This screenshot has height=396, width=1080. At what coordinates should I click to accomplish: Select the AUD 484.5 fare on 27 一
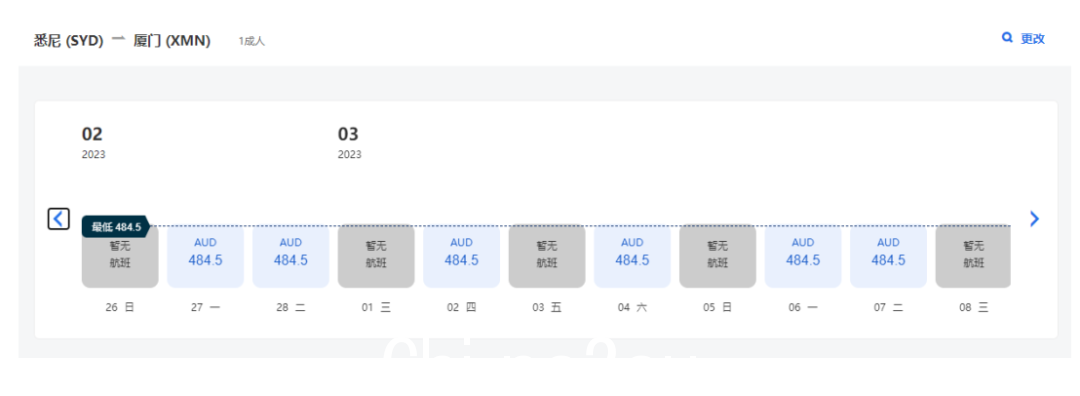pyautogui.click(x=205, y=256)
